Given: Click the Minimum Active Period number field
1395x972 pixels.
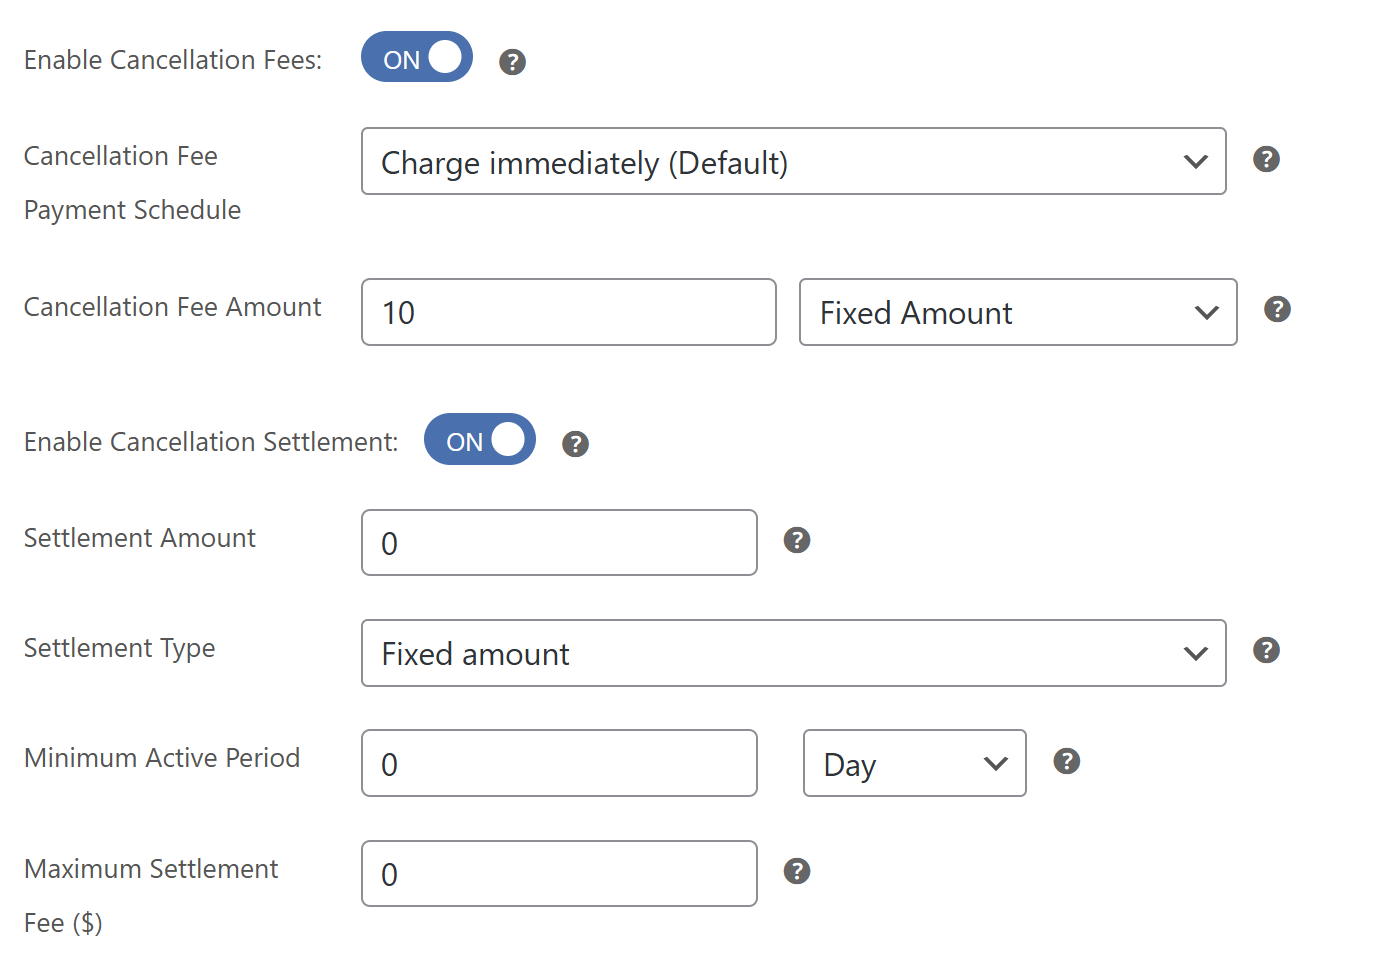Looking at the screenshot, I should [x=559, y=763].
